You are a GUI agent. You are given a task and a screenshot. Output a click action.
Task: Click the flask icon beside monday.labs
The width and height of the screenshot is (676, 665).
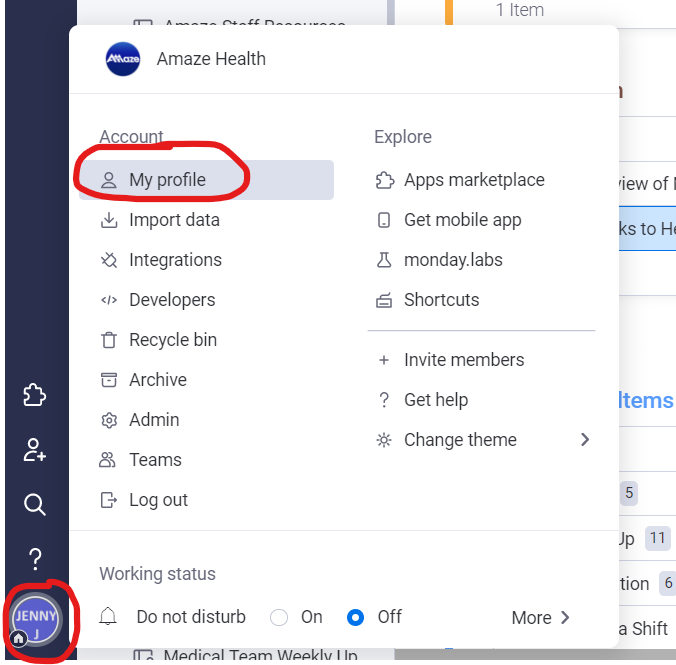(x=384, y=260)
